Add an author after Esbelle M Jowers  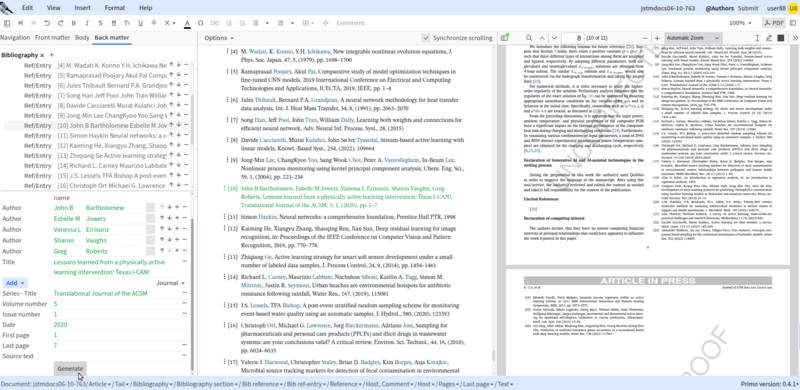tap(177, 218)
